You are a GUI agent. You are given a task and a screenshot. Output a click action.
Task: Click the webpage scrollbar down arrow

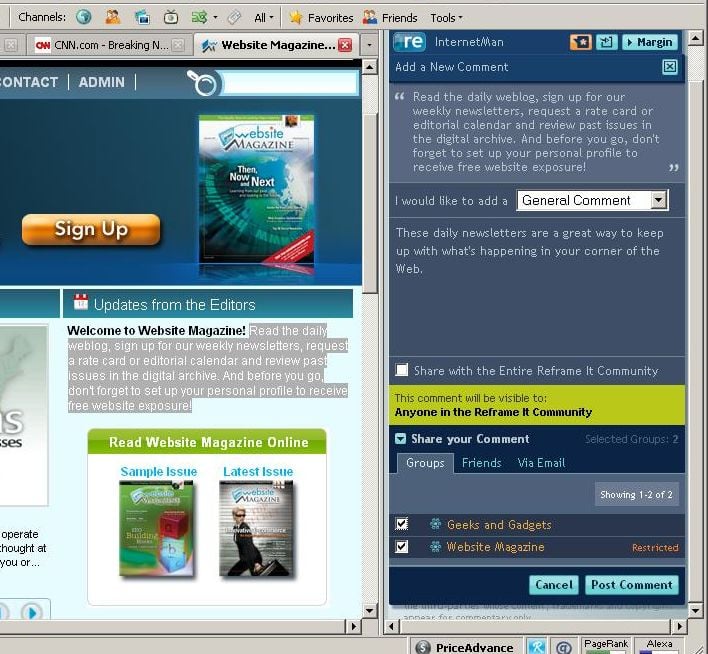370,611
